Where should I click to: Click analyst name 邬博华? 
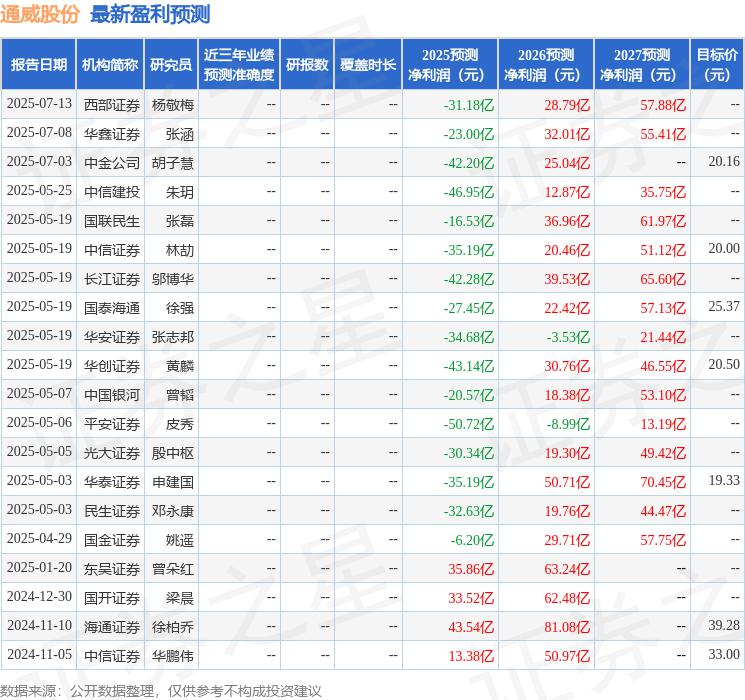[x=172, y=279]
